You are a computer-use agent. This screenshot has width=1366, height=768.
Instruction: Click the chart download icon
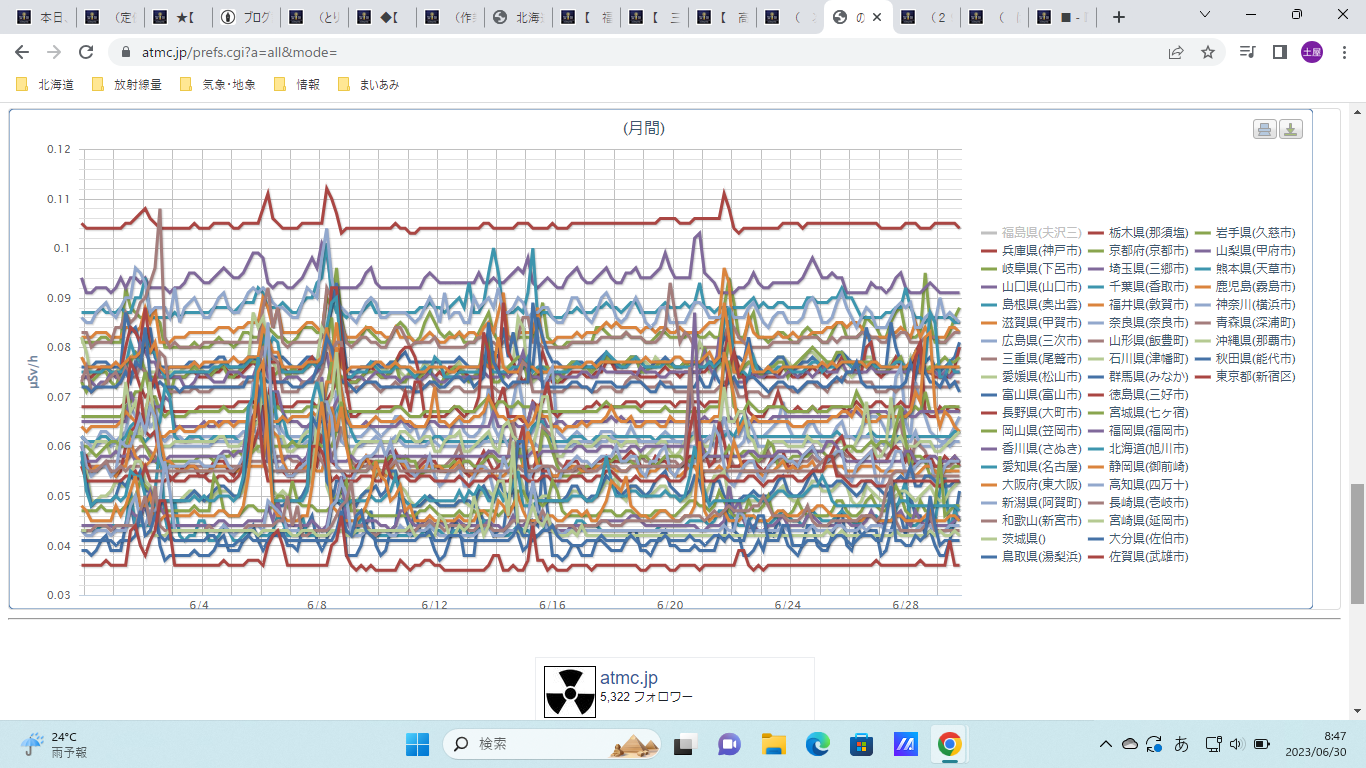pos(1291,129)
